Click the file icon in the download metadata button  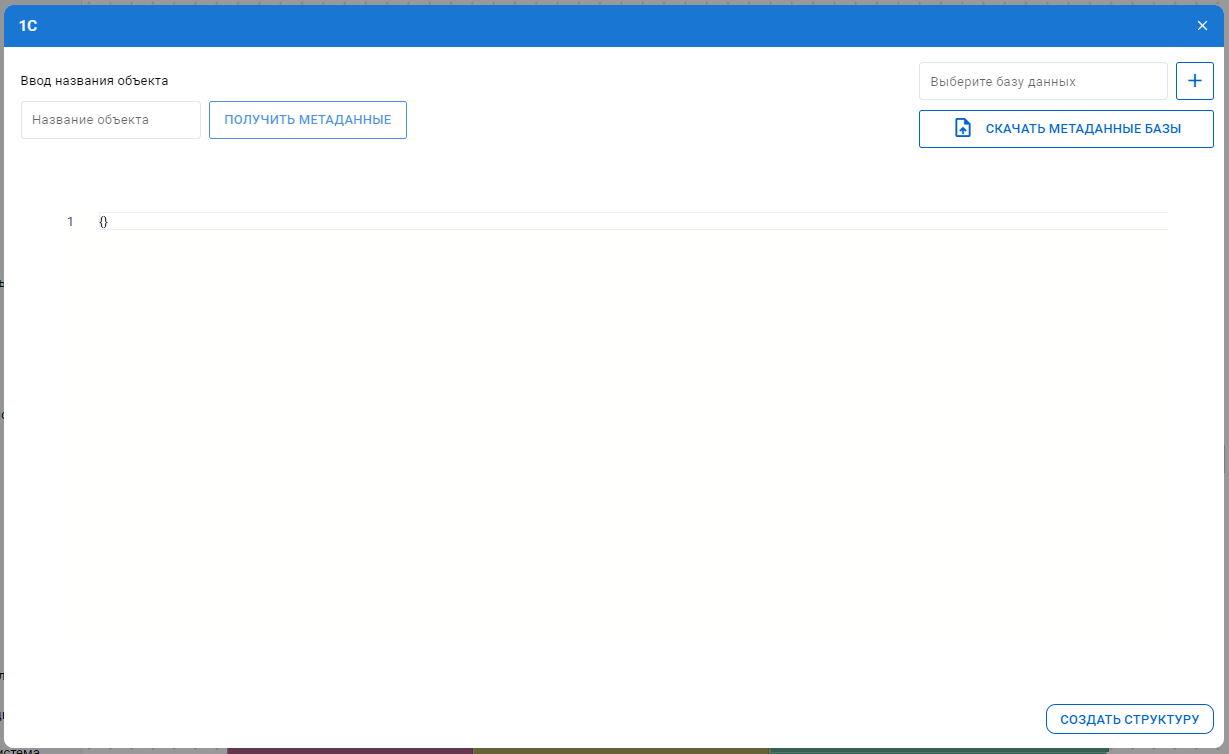coord(963,129)
